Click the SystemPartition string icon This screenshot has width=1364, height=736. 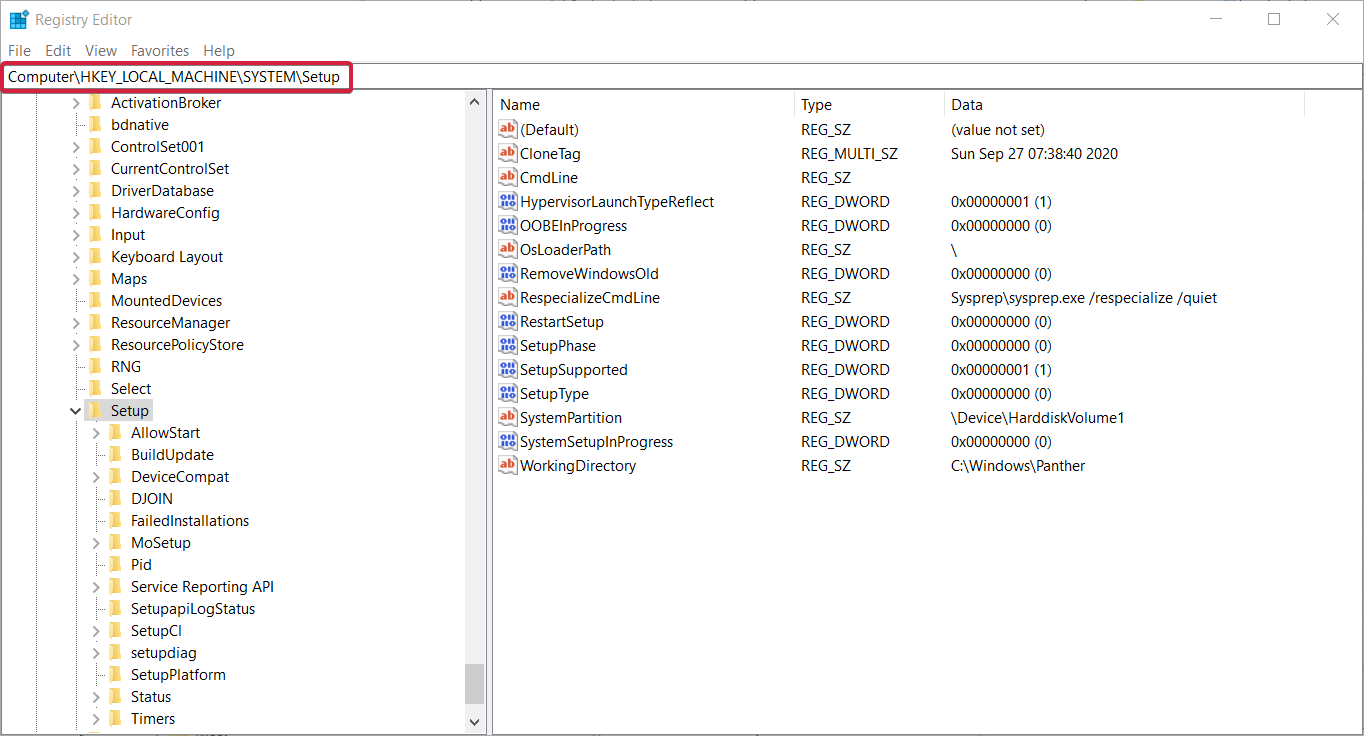[508, 418]
